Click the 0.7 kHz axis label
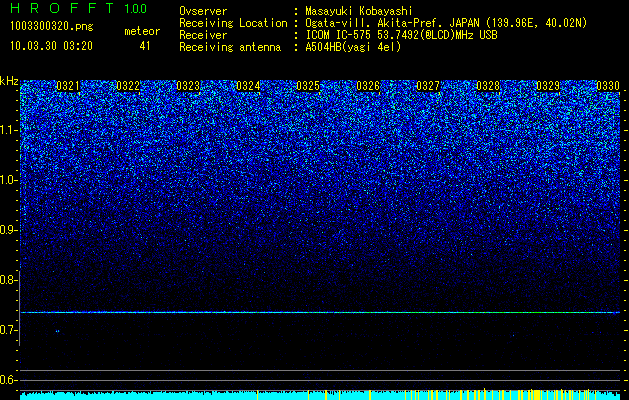The width and height of the screenshot is (629, 400). 9,330
